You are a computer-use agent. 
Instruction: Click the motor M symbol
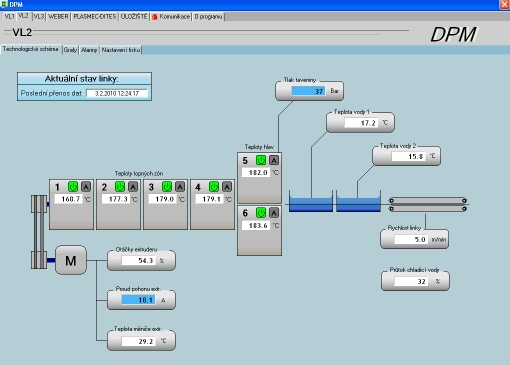coord(71,260)
